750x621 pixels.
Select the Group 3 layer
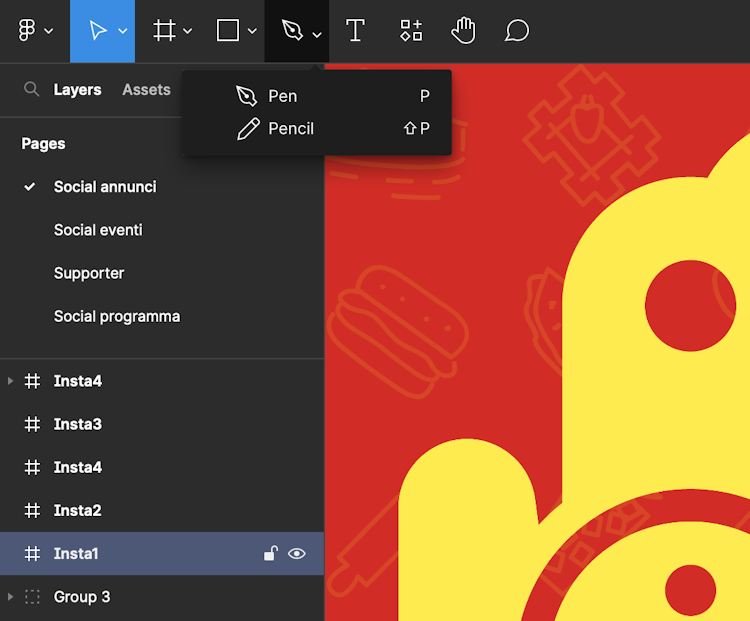coord(162,597)
